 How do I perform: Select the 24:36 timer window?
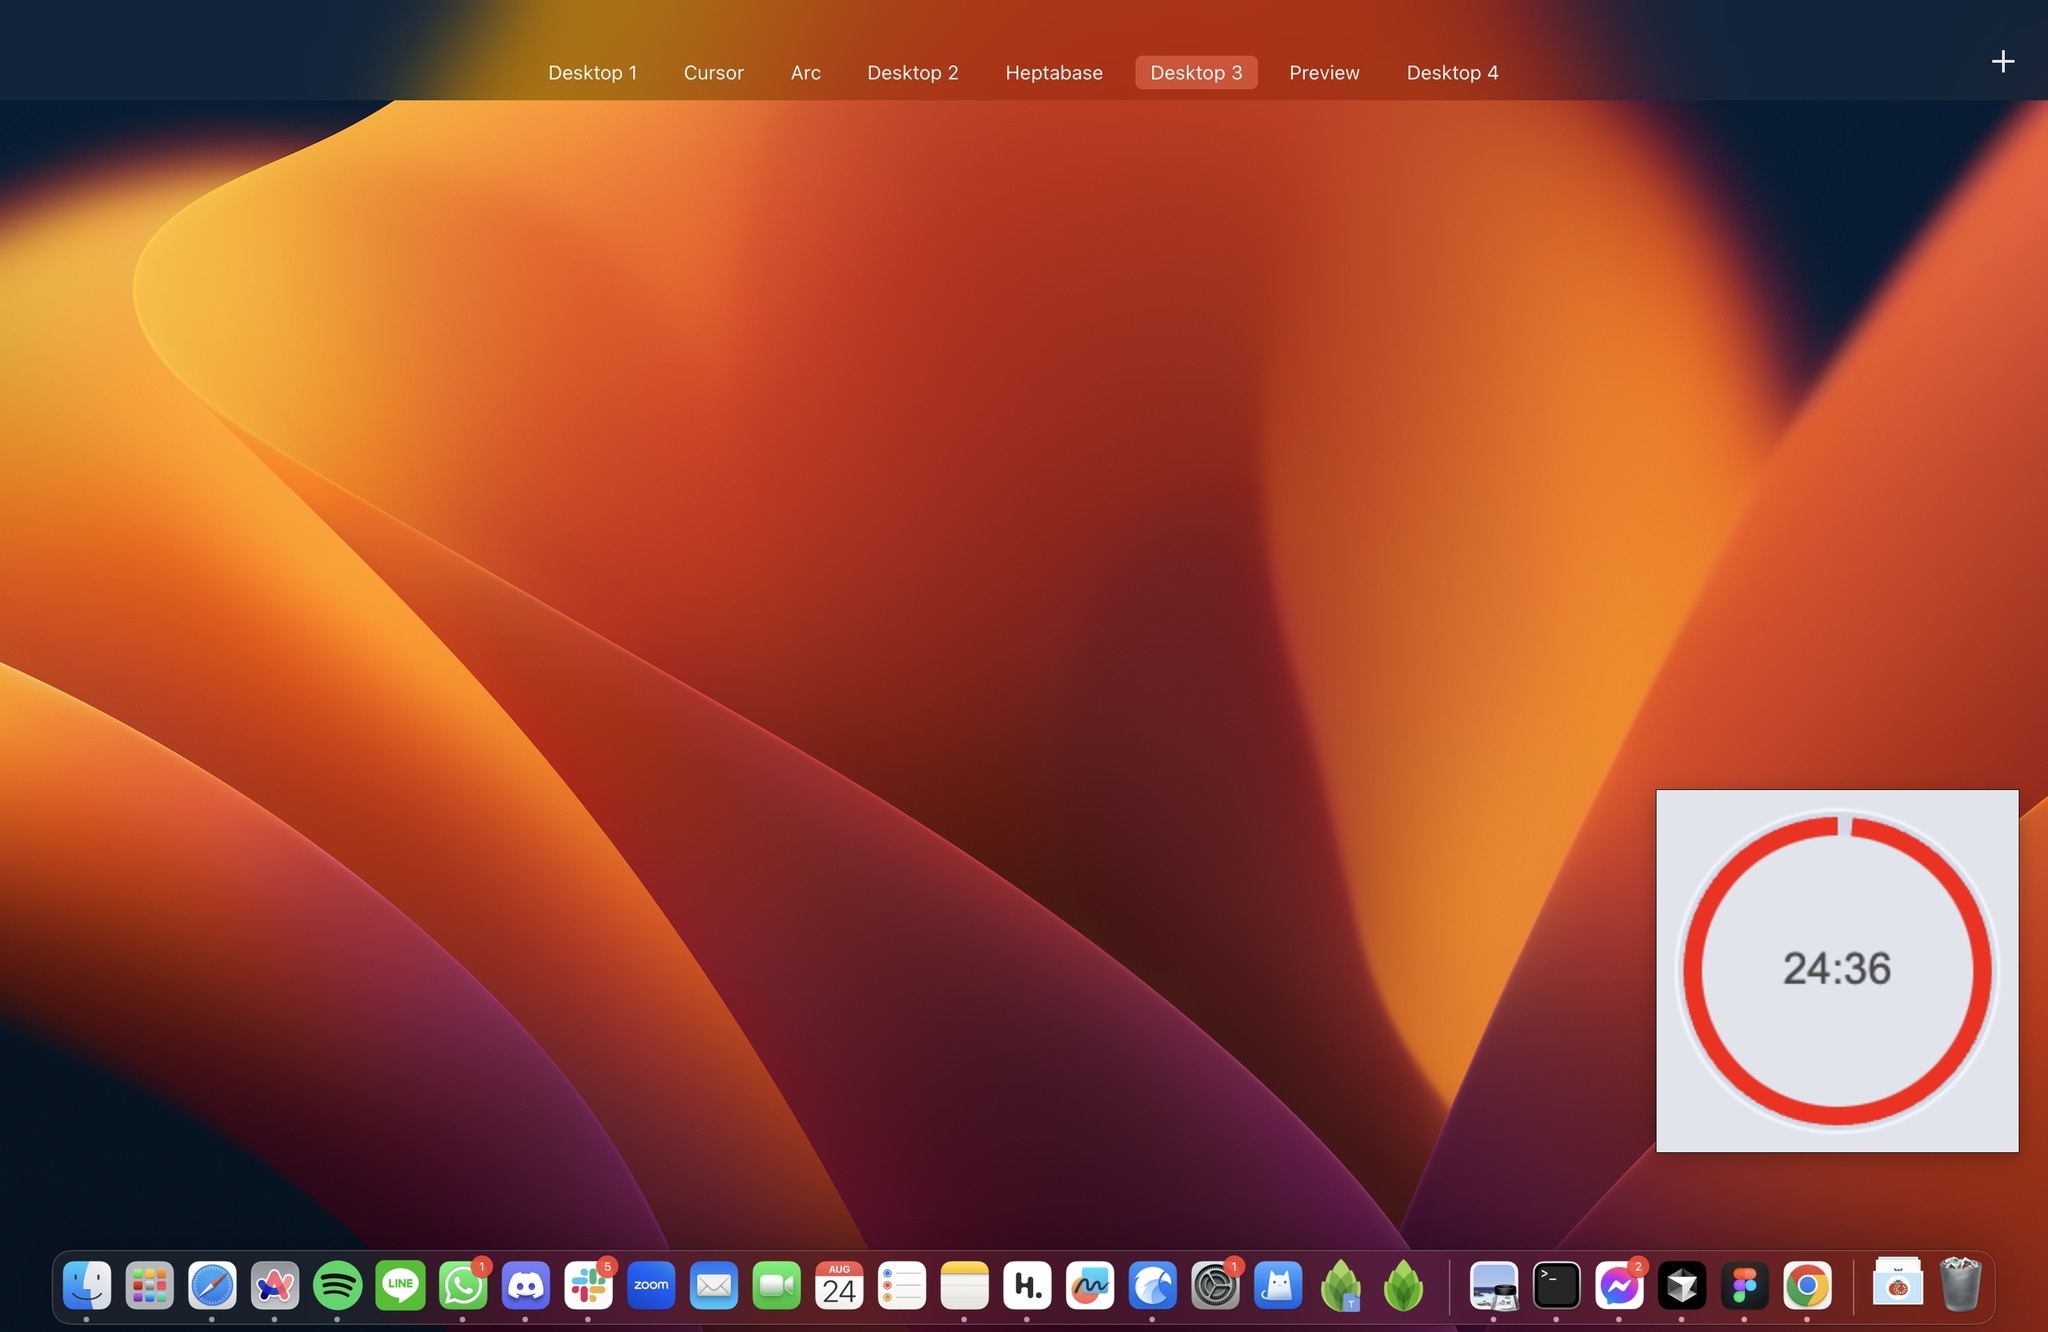coord(1837,970)
